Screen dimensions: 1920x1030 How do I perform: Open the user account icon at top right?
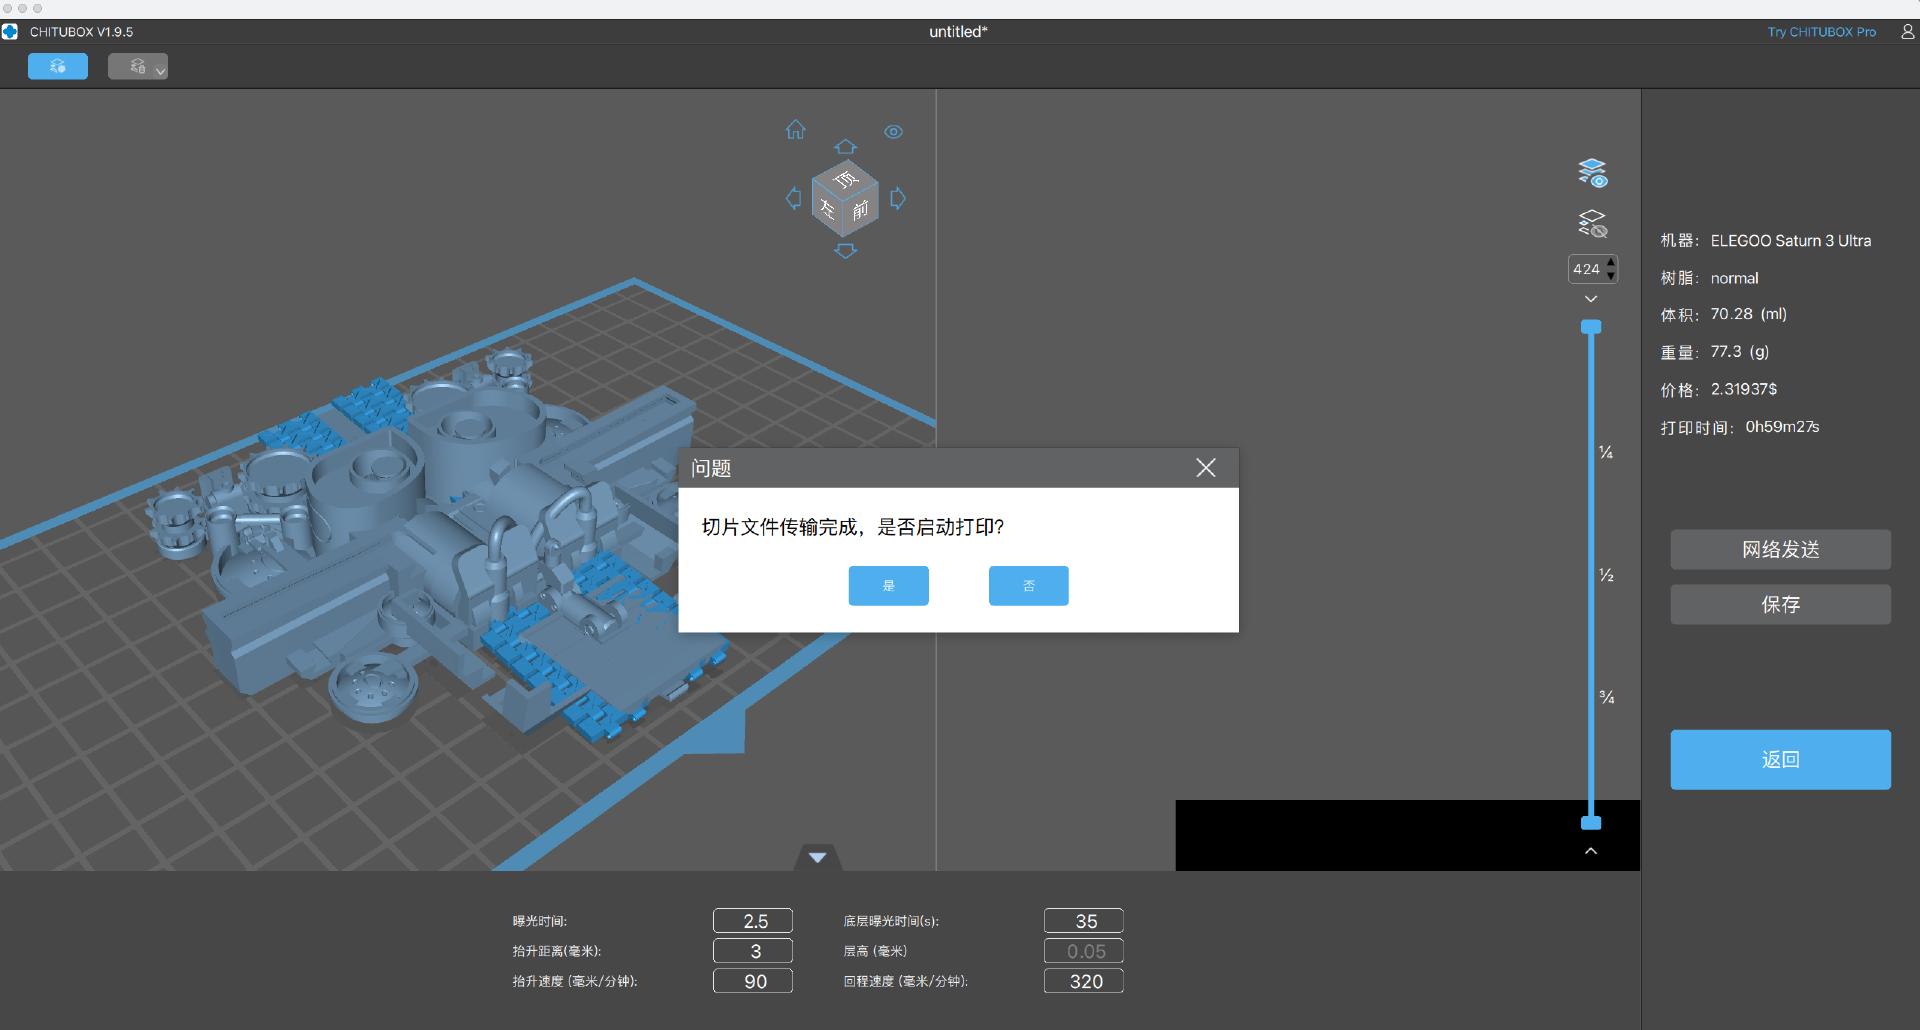pos(1906,31)
